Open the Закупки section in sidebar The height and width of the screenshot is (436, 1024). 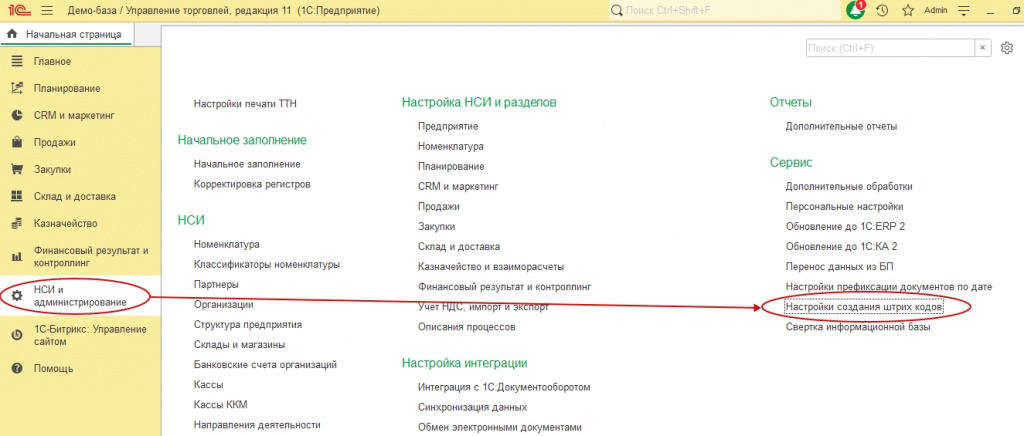pos(52,169)
